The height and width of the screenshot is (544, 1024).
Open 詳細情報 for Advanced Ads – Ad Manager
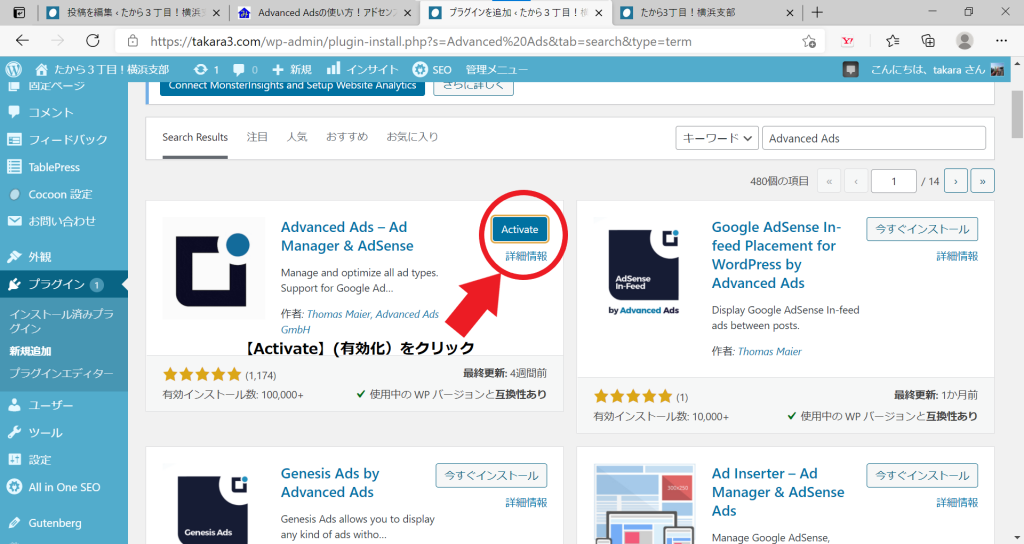click(x=526, y=256)
